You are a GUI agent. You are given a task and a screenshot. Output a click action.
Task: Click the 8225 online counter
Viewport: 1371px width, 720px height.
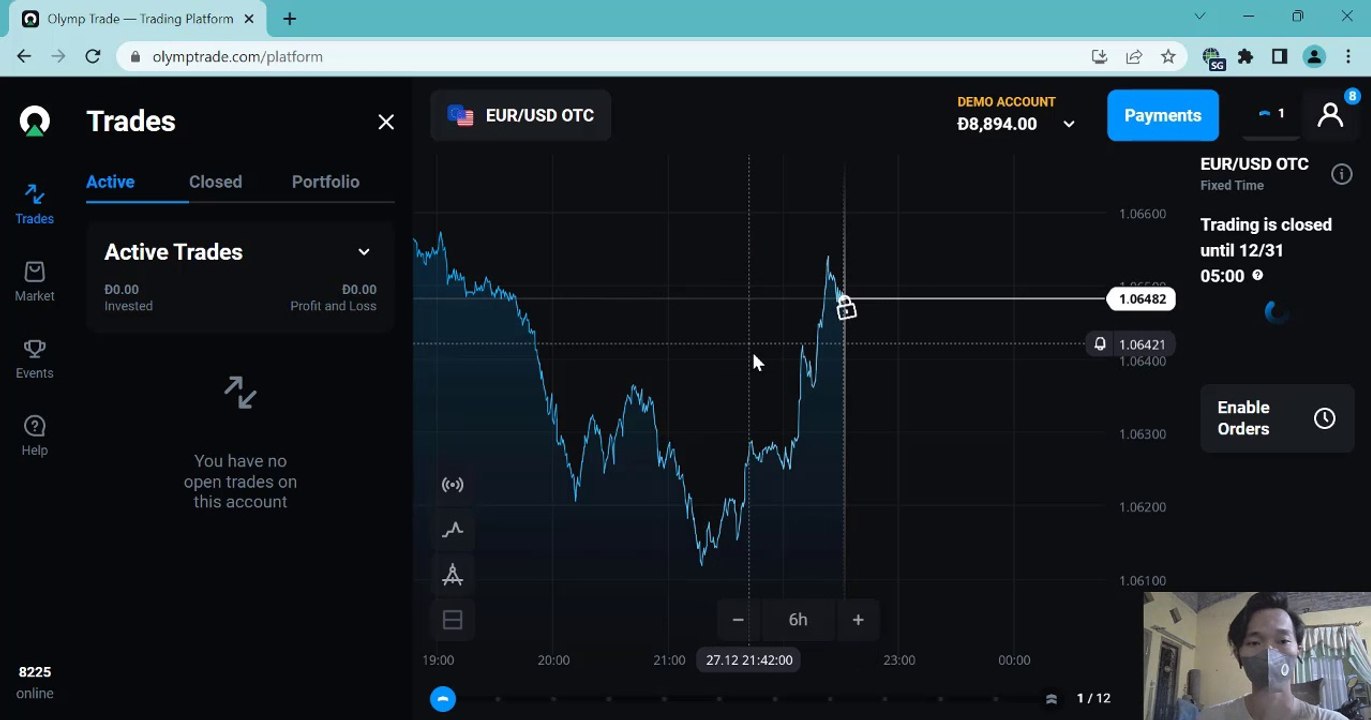tap(35, 682)
